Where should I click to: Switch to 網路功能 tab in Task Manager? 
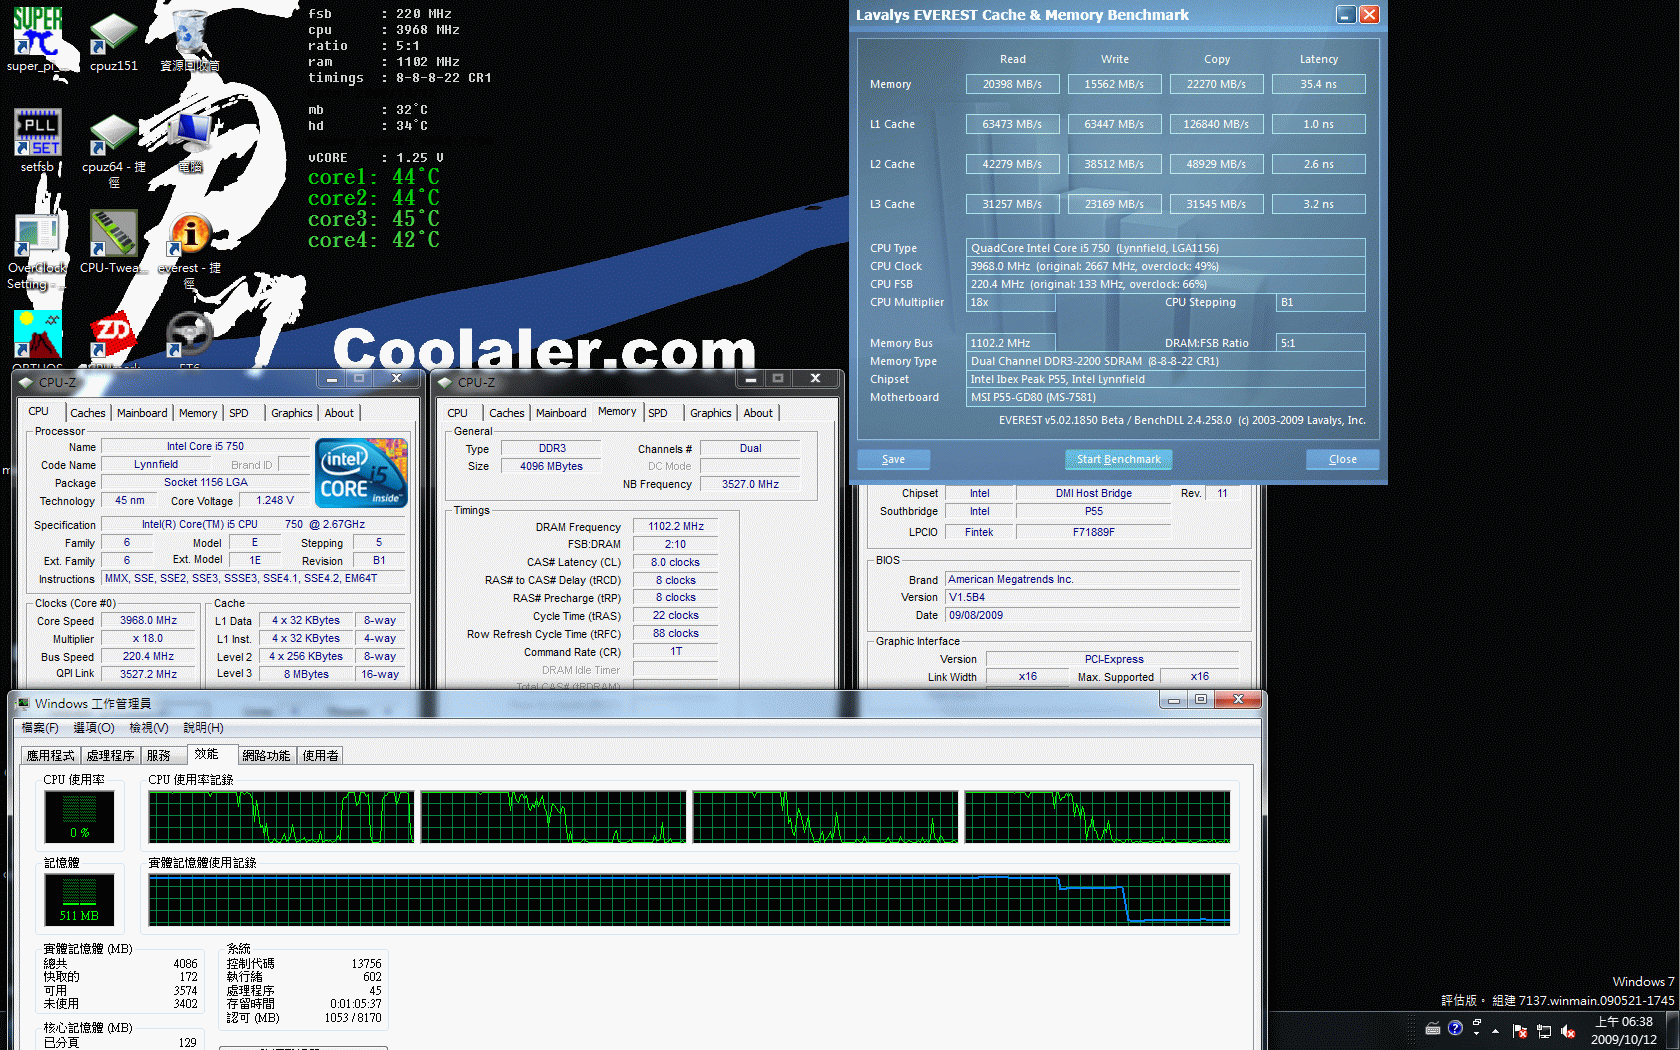[266, 756]
